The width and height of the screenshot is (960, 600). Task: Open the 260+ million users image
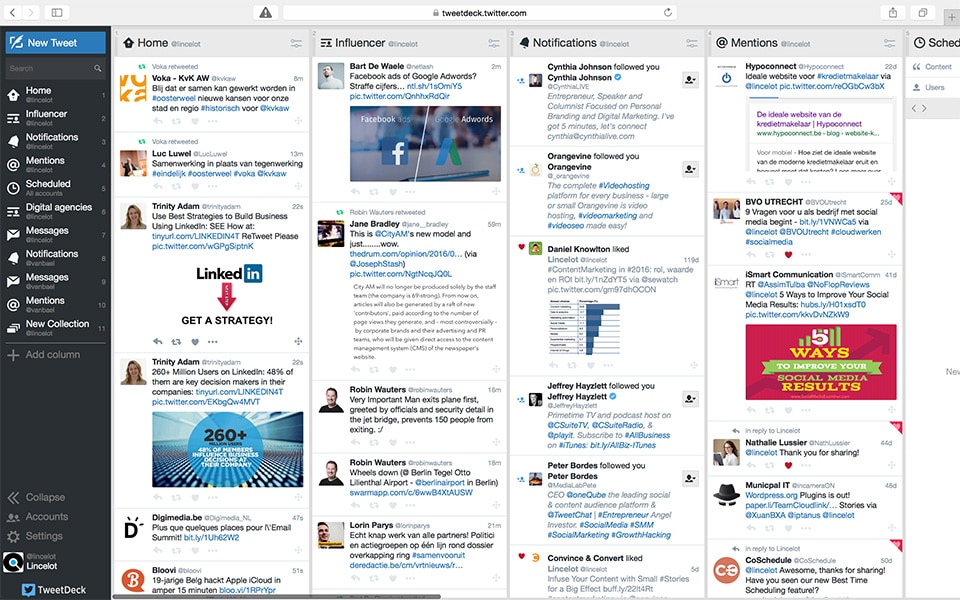pyautogui.click(x=228, y=449)
